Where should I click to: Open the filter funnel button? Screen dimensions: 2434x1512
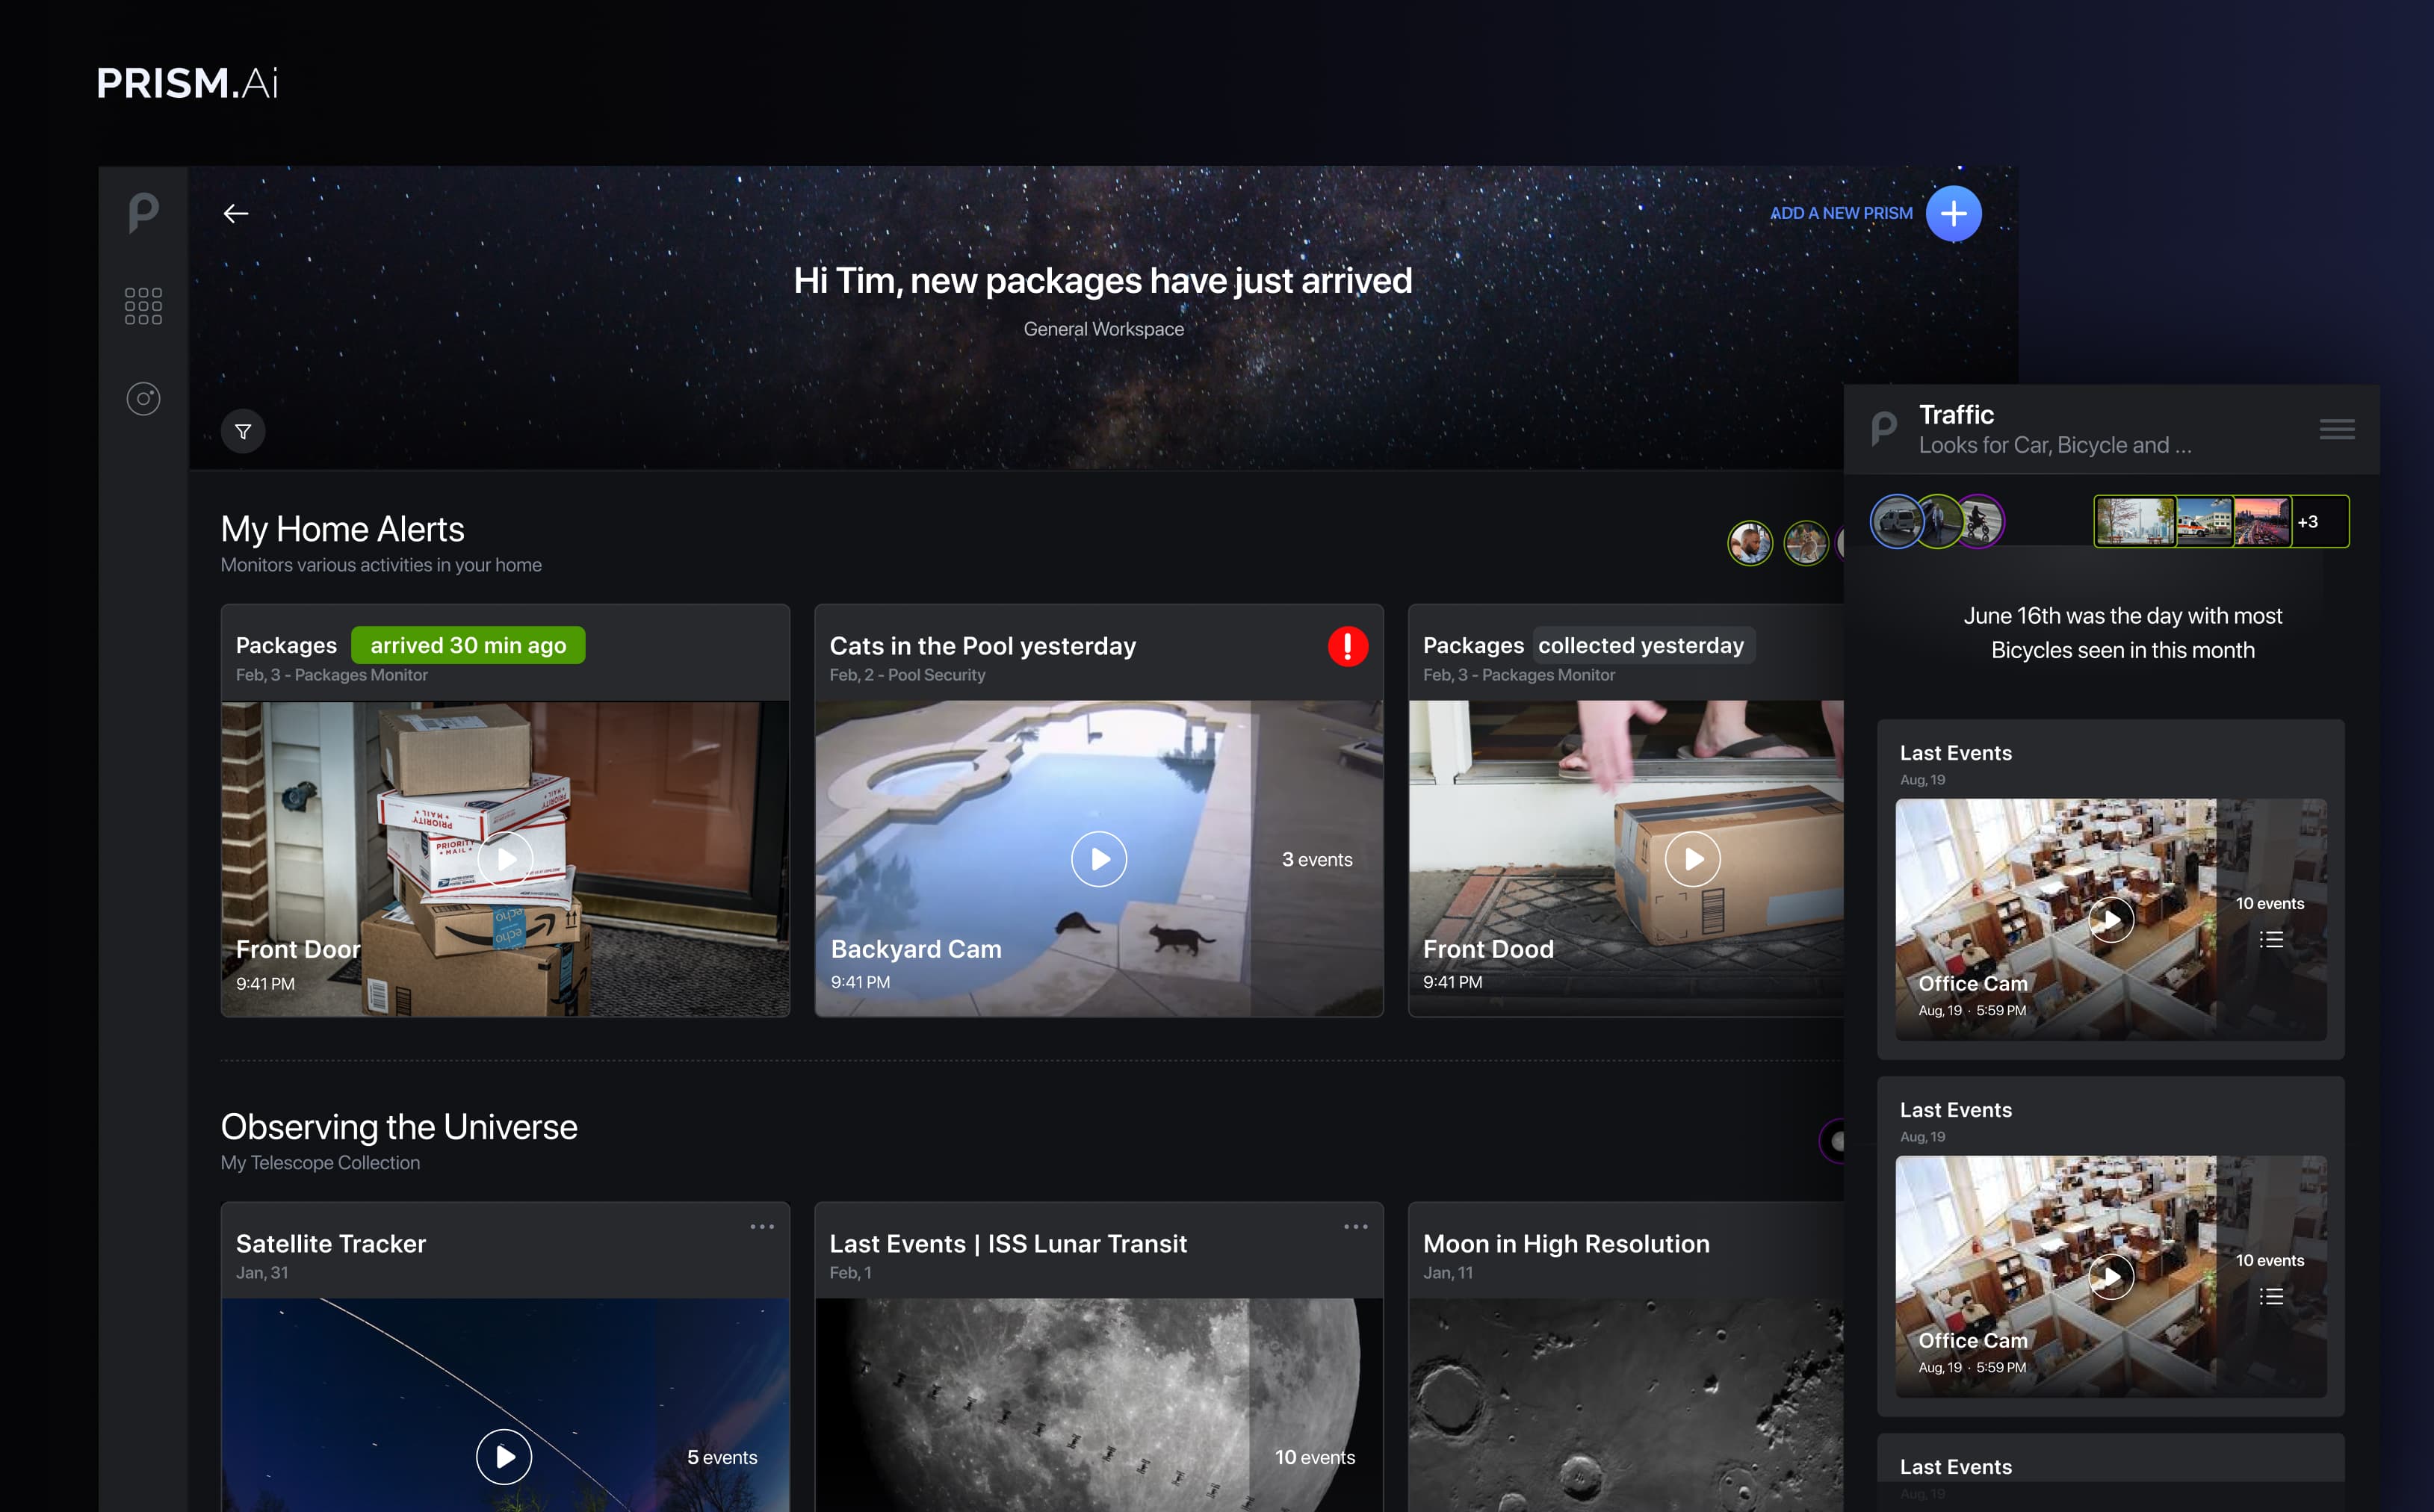point(243,432)
